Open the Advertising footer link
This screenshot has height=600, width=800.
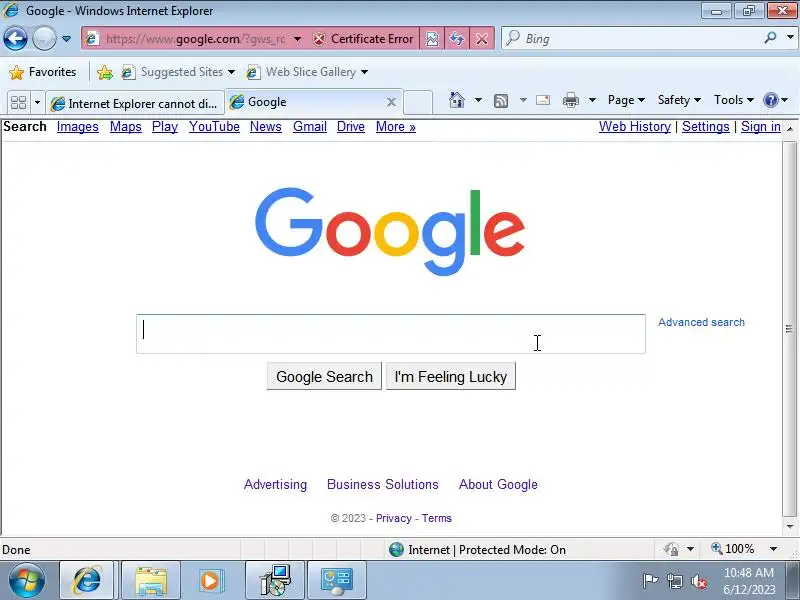click(x=276, y=484)
